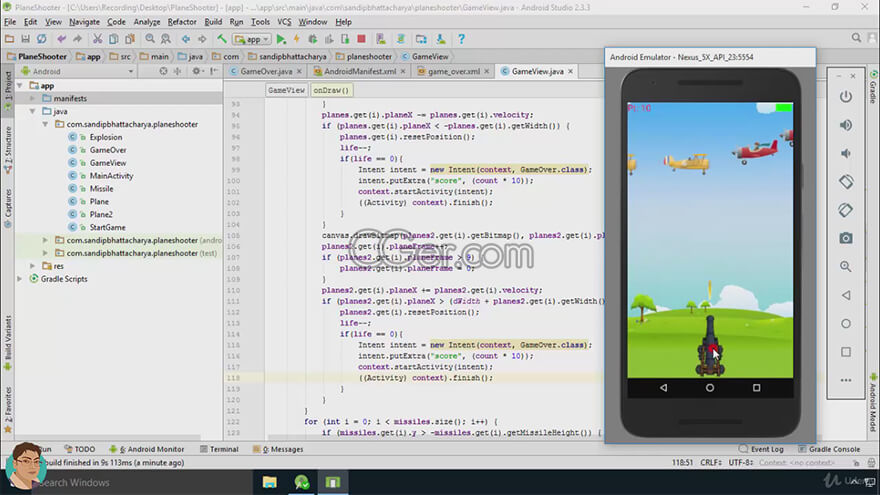Switch to the game_over.xml tab
Image resolution: width=880 pixels, height=495 pixels.
click(453, 71)
